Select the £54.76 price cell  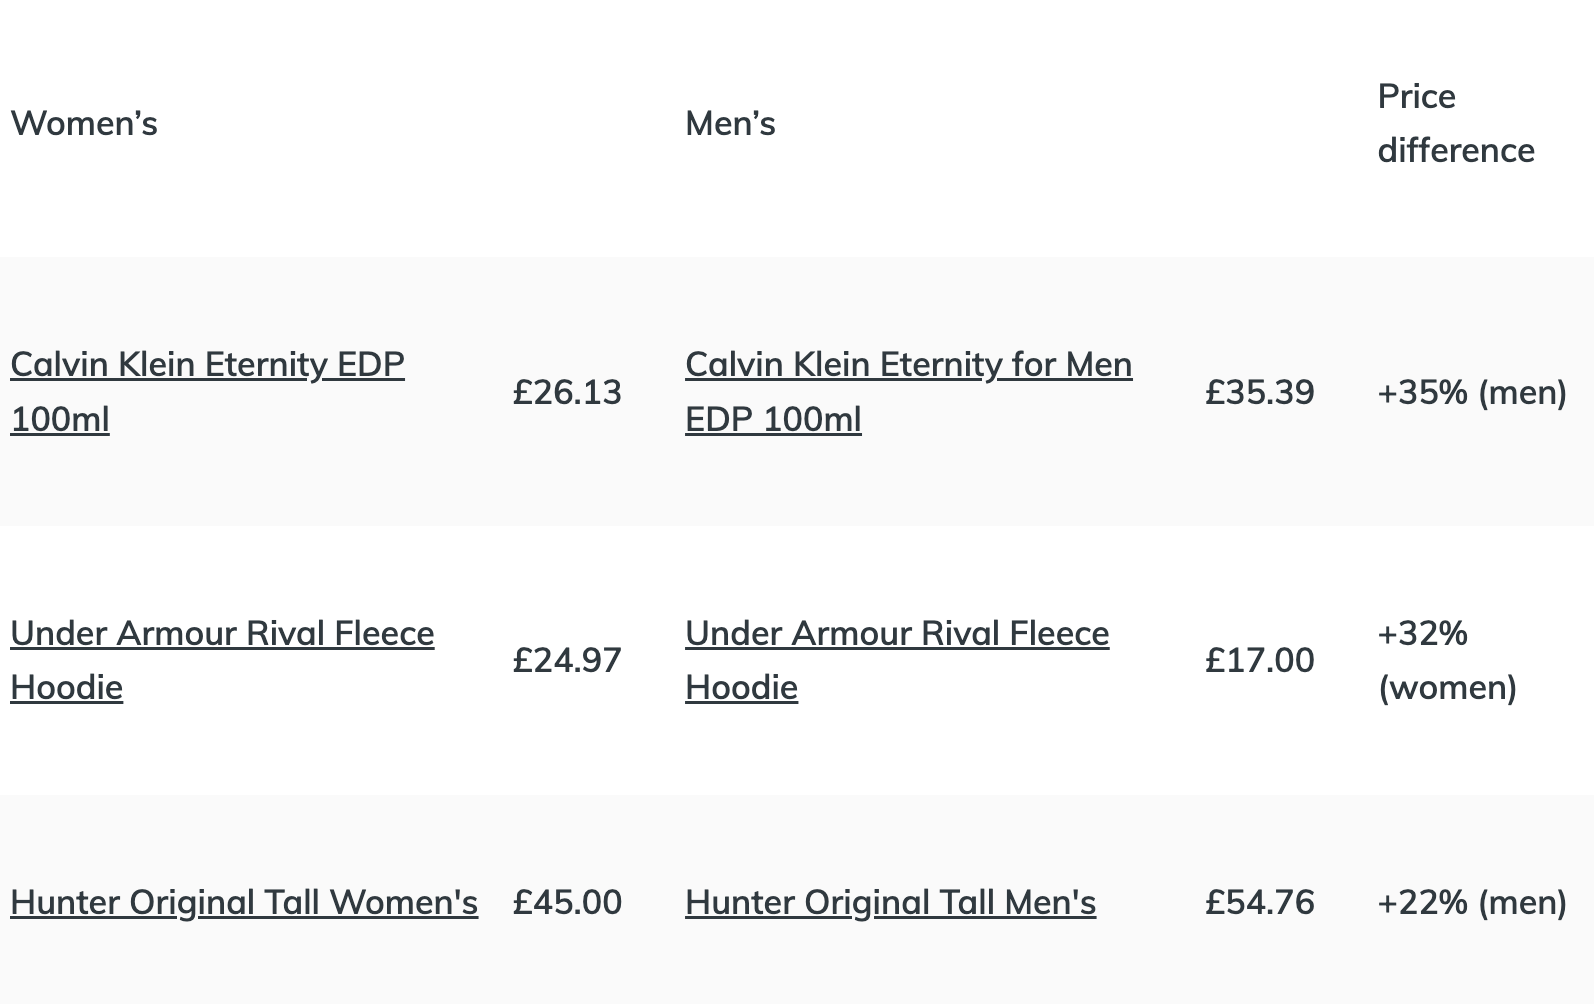(1259, 903)
